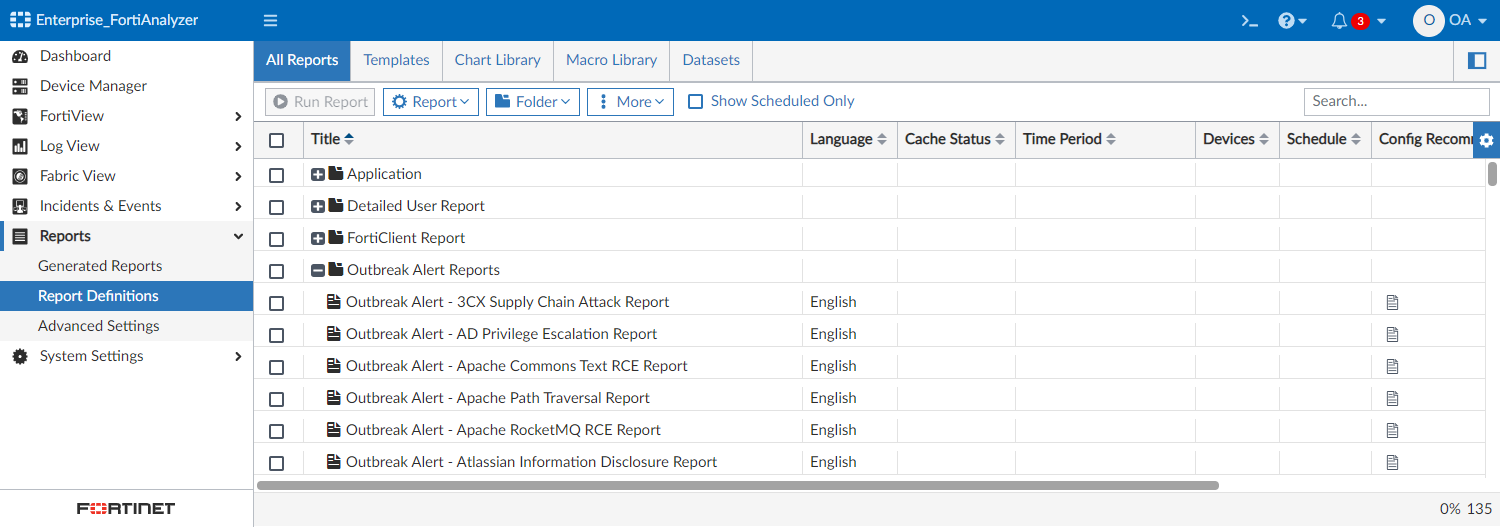
Task: Tick the select-all checkbox in table header
Action: [x=277, y=140]
